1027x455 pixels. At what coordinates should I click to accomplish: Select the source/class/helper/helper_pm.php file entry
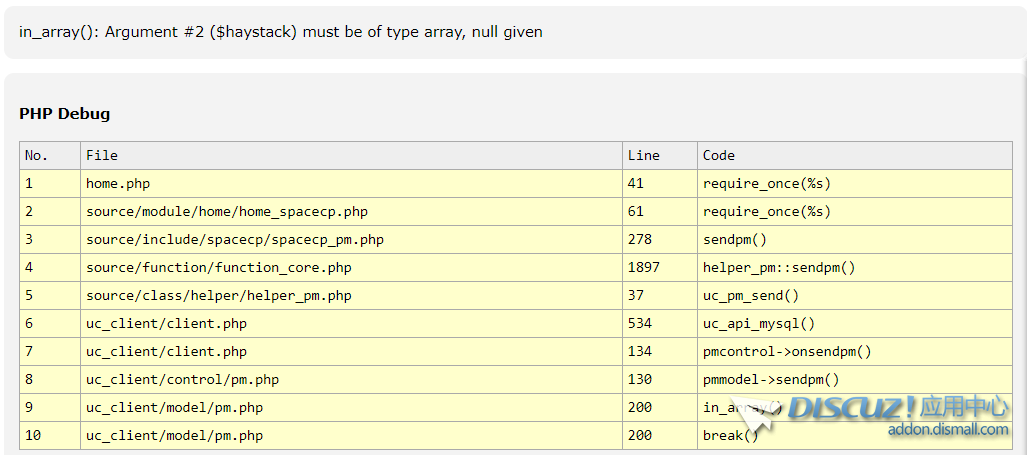219,296
